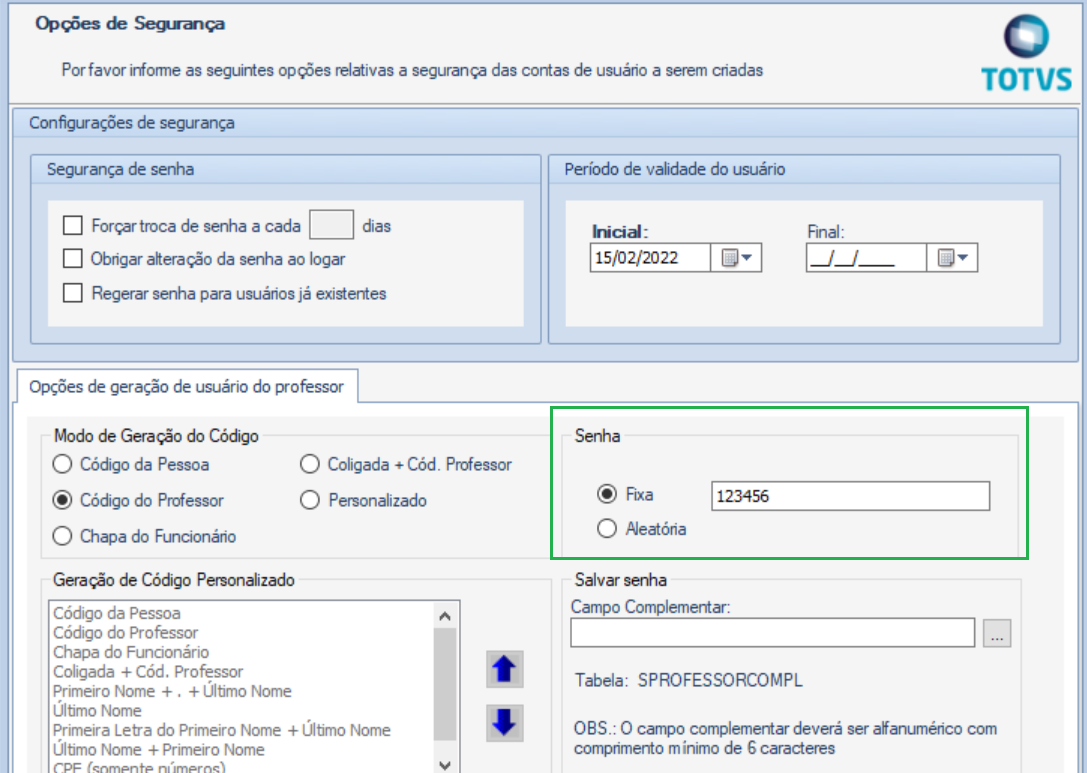
Task: Select 'Código do Professor' list item
Action: (125, 632)
